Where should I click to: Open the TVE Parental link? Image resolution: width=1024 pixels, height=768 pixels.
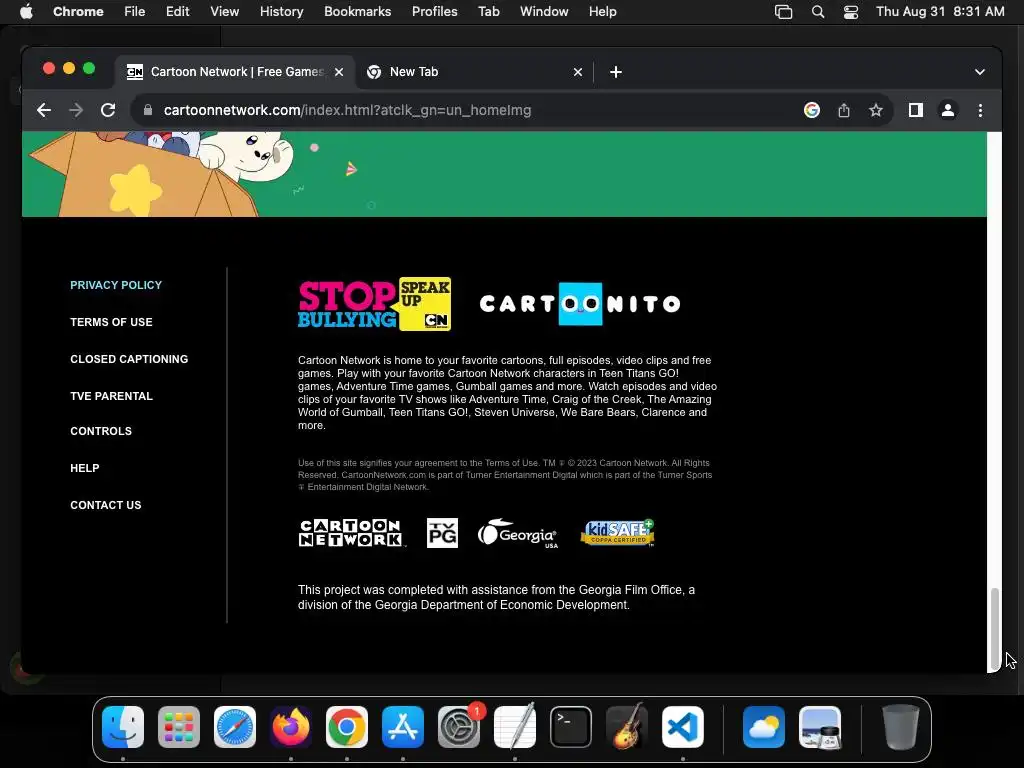pos(112,396)
